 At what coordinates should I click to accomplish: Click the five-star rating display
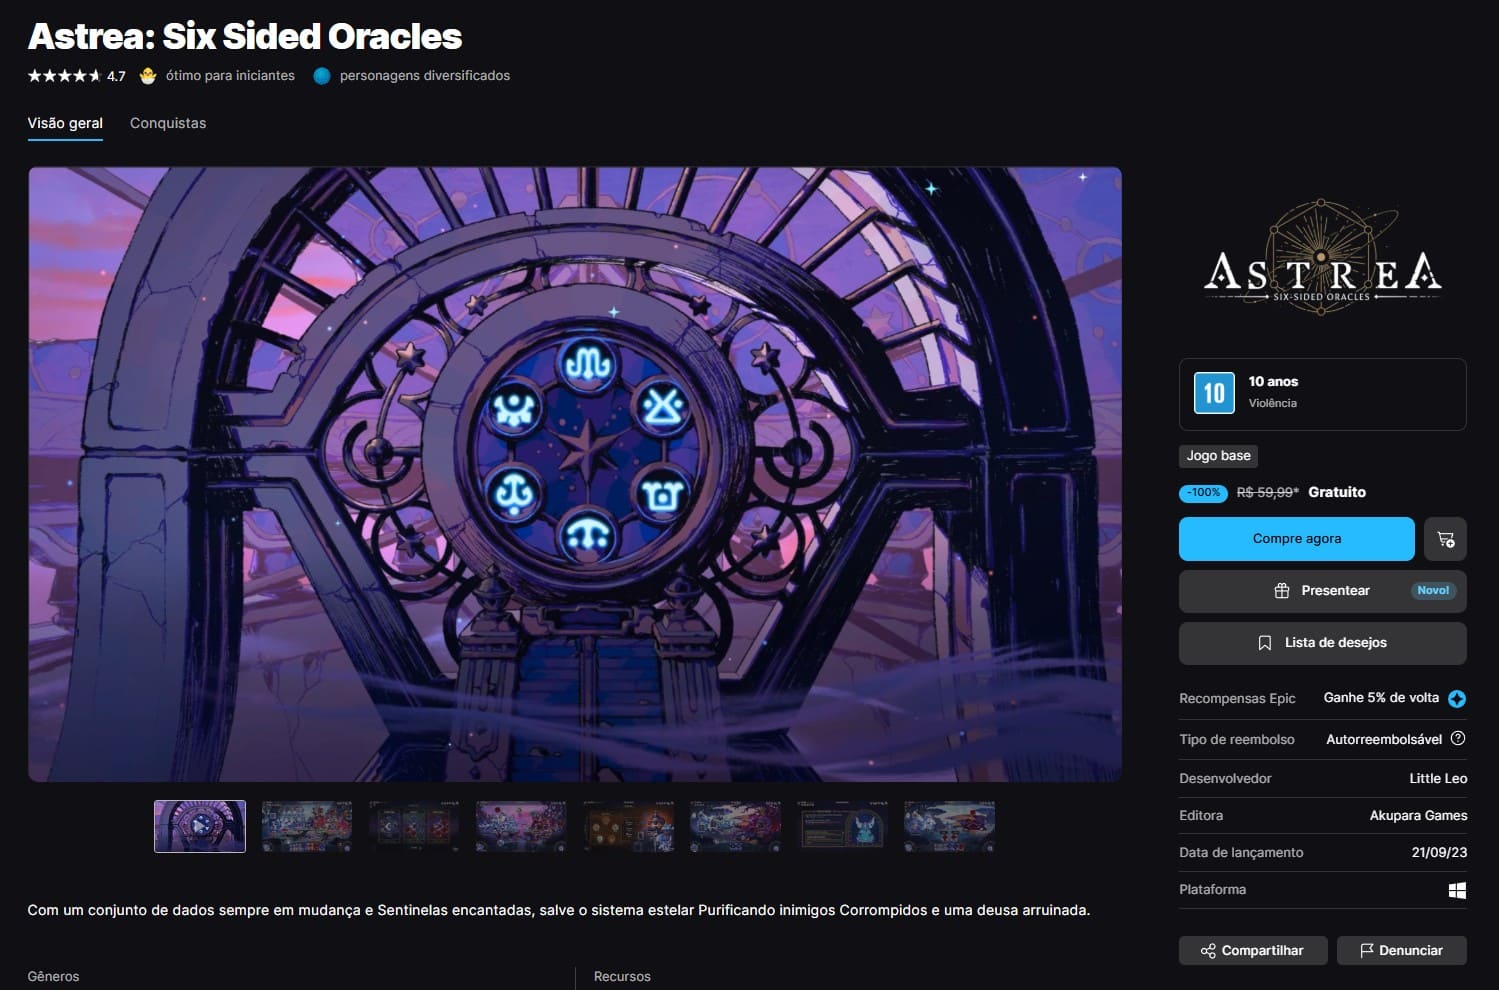point(64,76)
